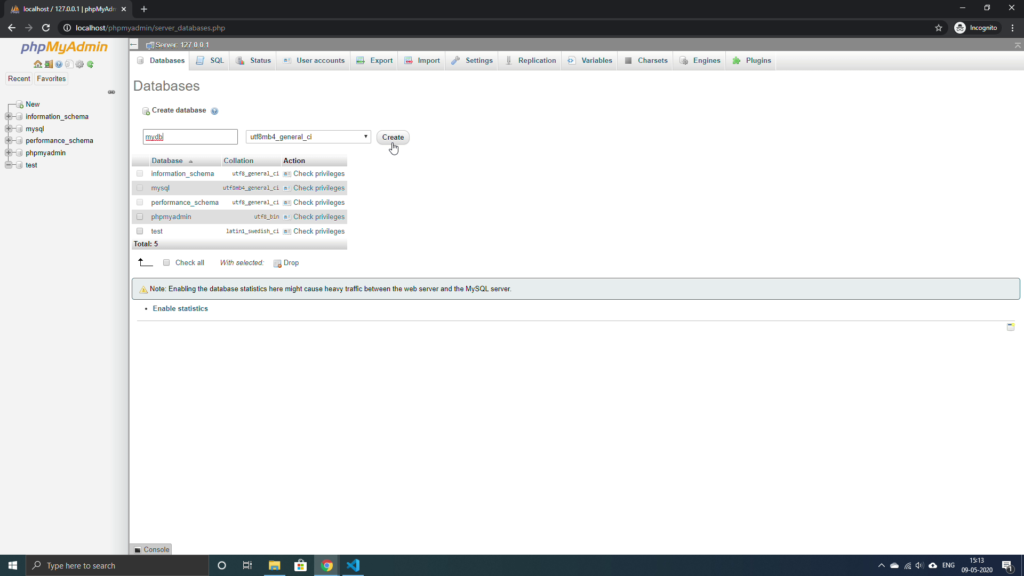Click the New database icon in tree
Viewport: 1024px width, 576px height.
click(20, 104)
